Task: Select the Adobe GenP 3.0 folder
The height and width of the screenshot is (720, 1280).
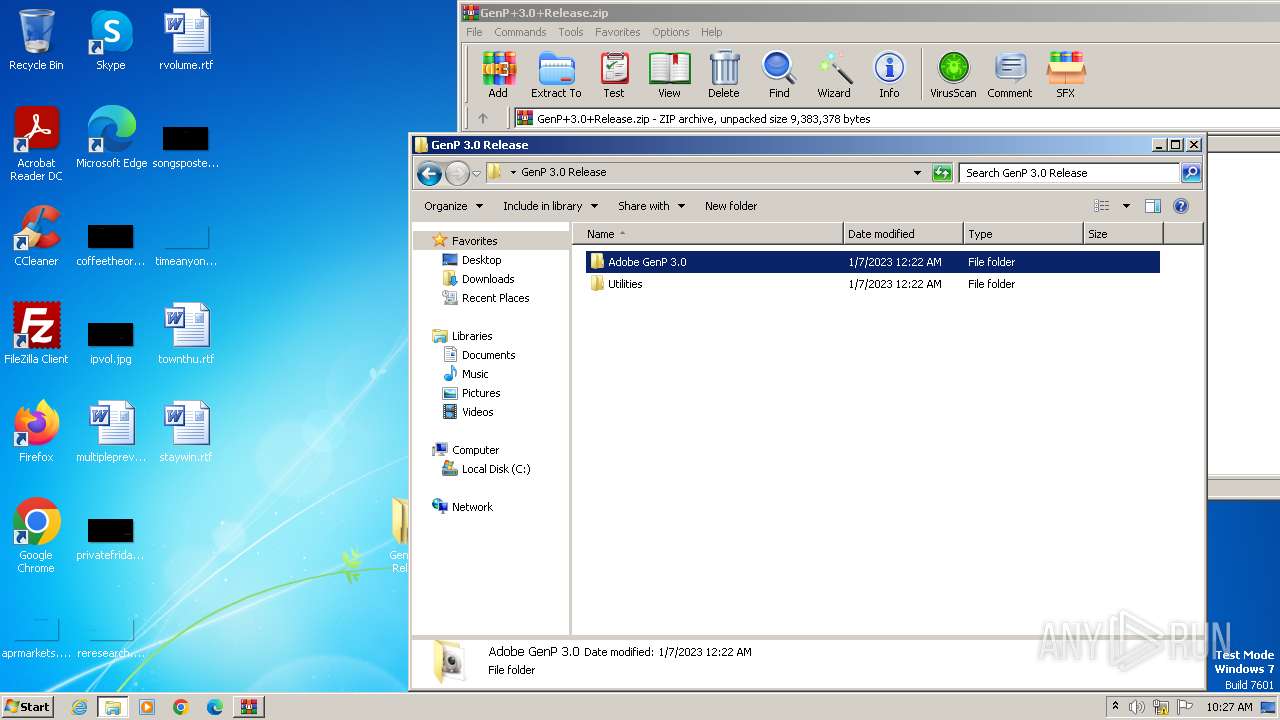Action: point(872,262)
